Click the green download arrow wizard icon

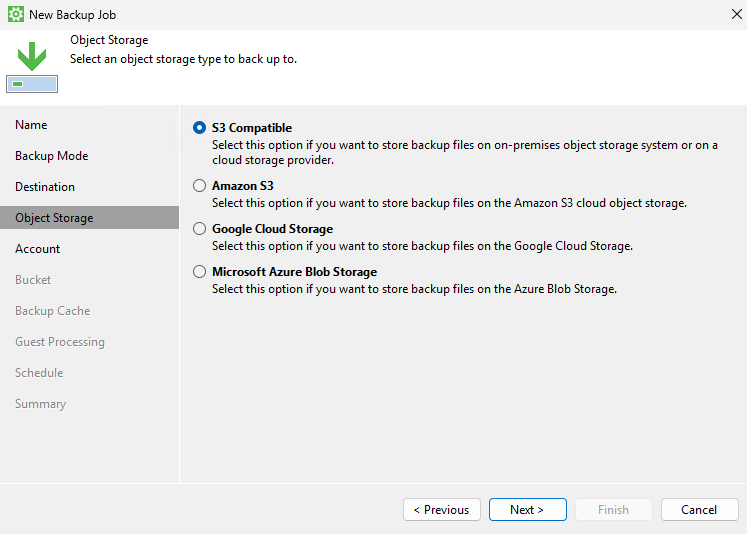coord(32,67)
